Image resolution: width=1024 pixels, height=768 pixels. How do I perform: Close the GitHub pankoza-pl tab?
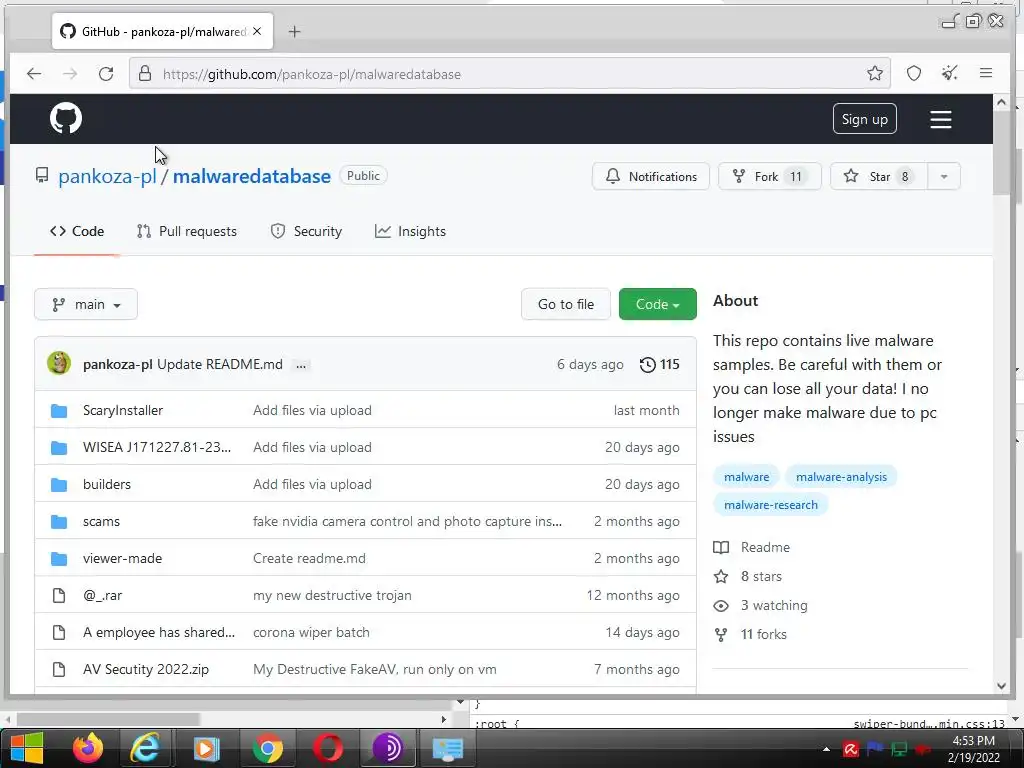coord(257,31)
